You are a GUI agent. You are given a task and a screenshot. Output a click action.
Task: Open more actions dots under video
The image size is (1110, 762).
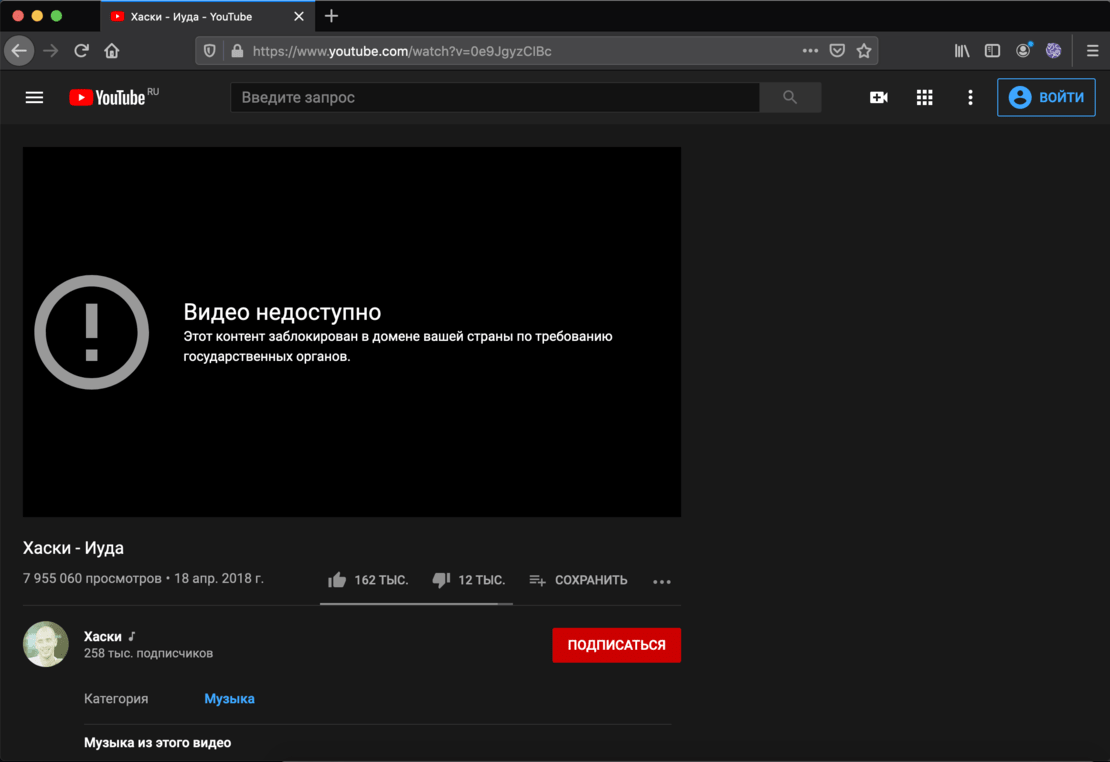click(662, 581)
